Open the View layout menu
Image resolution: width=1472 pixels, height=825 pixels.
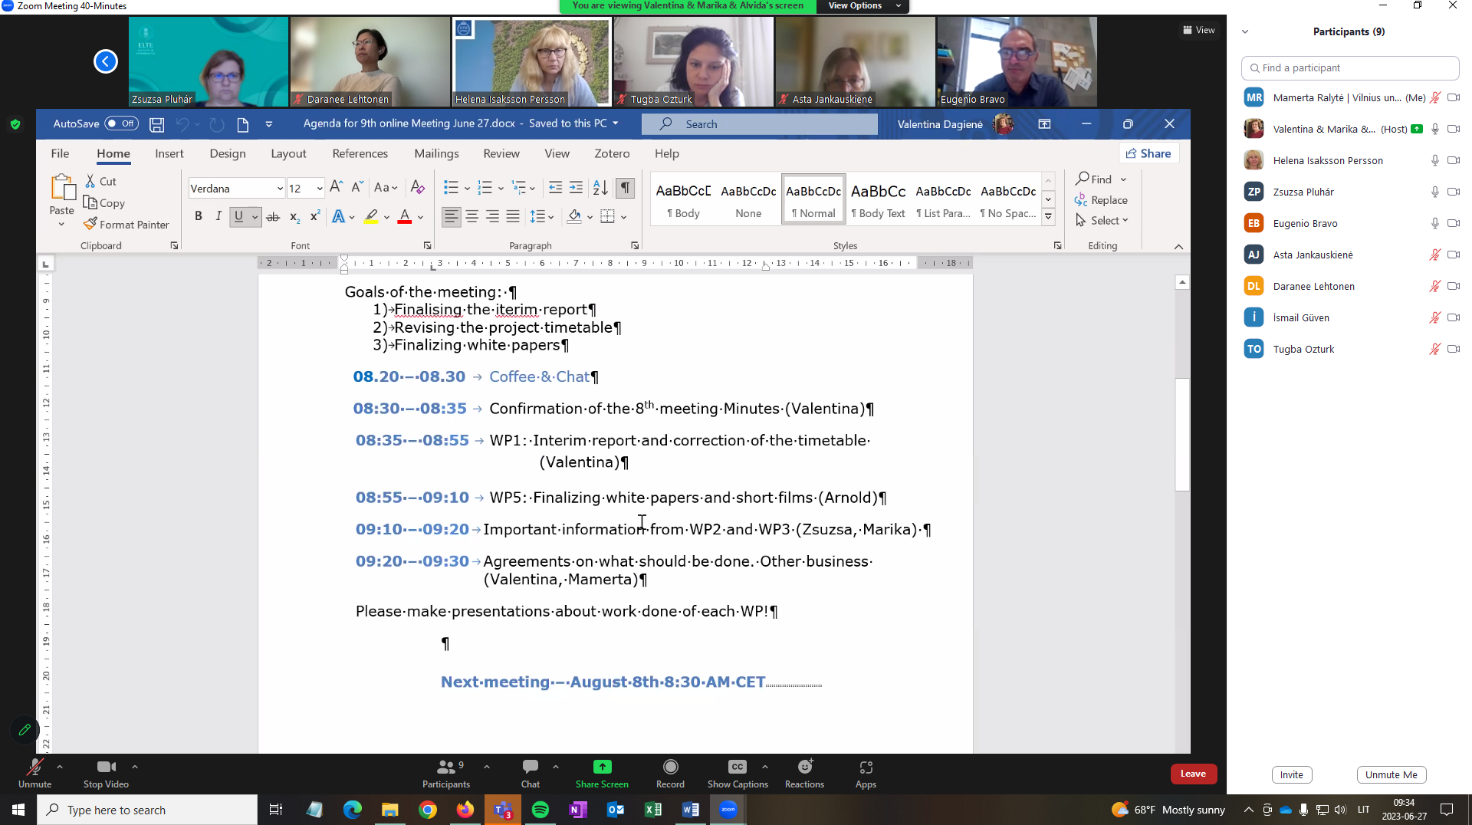1199,30
